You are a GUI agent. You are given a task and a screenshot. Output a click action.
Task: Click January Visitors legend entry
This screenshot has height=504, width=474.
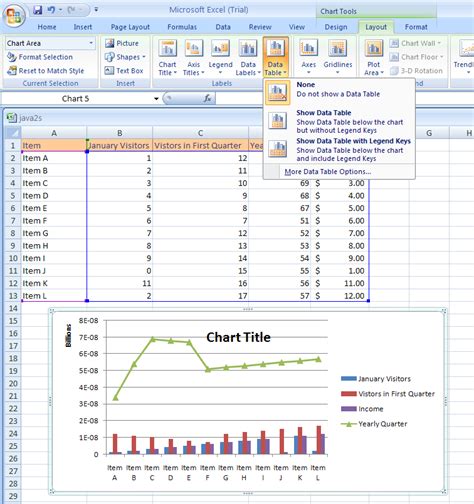pos(376,379)
